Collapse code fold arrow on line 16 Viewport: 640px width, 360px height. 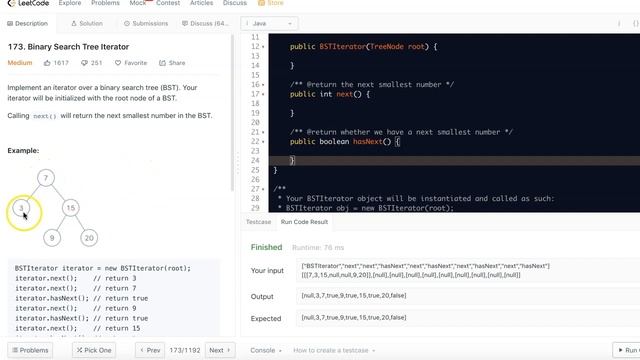[263, 85]
